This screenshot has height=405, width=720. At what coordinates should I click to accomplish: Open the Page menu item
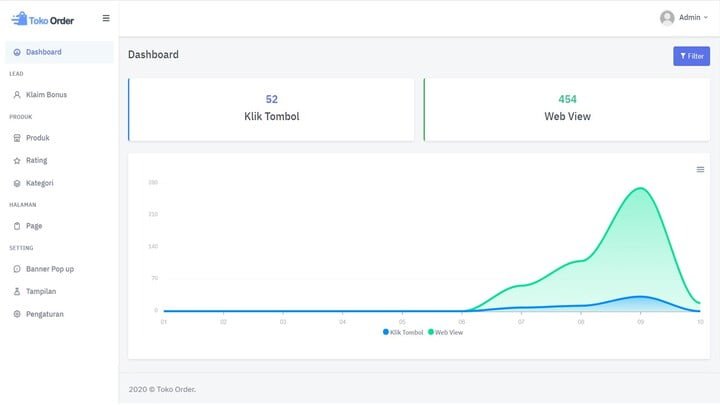point(34,226)
